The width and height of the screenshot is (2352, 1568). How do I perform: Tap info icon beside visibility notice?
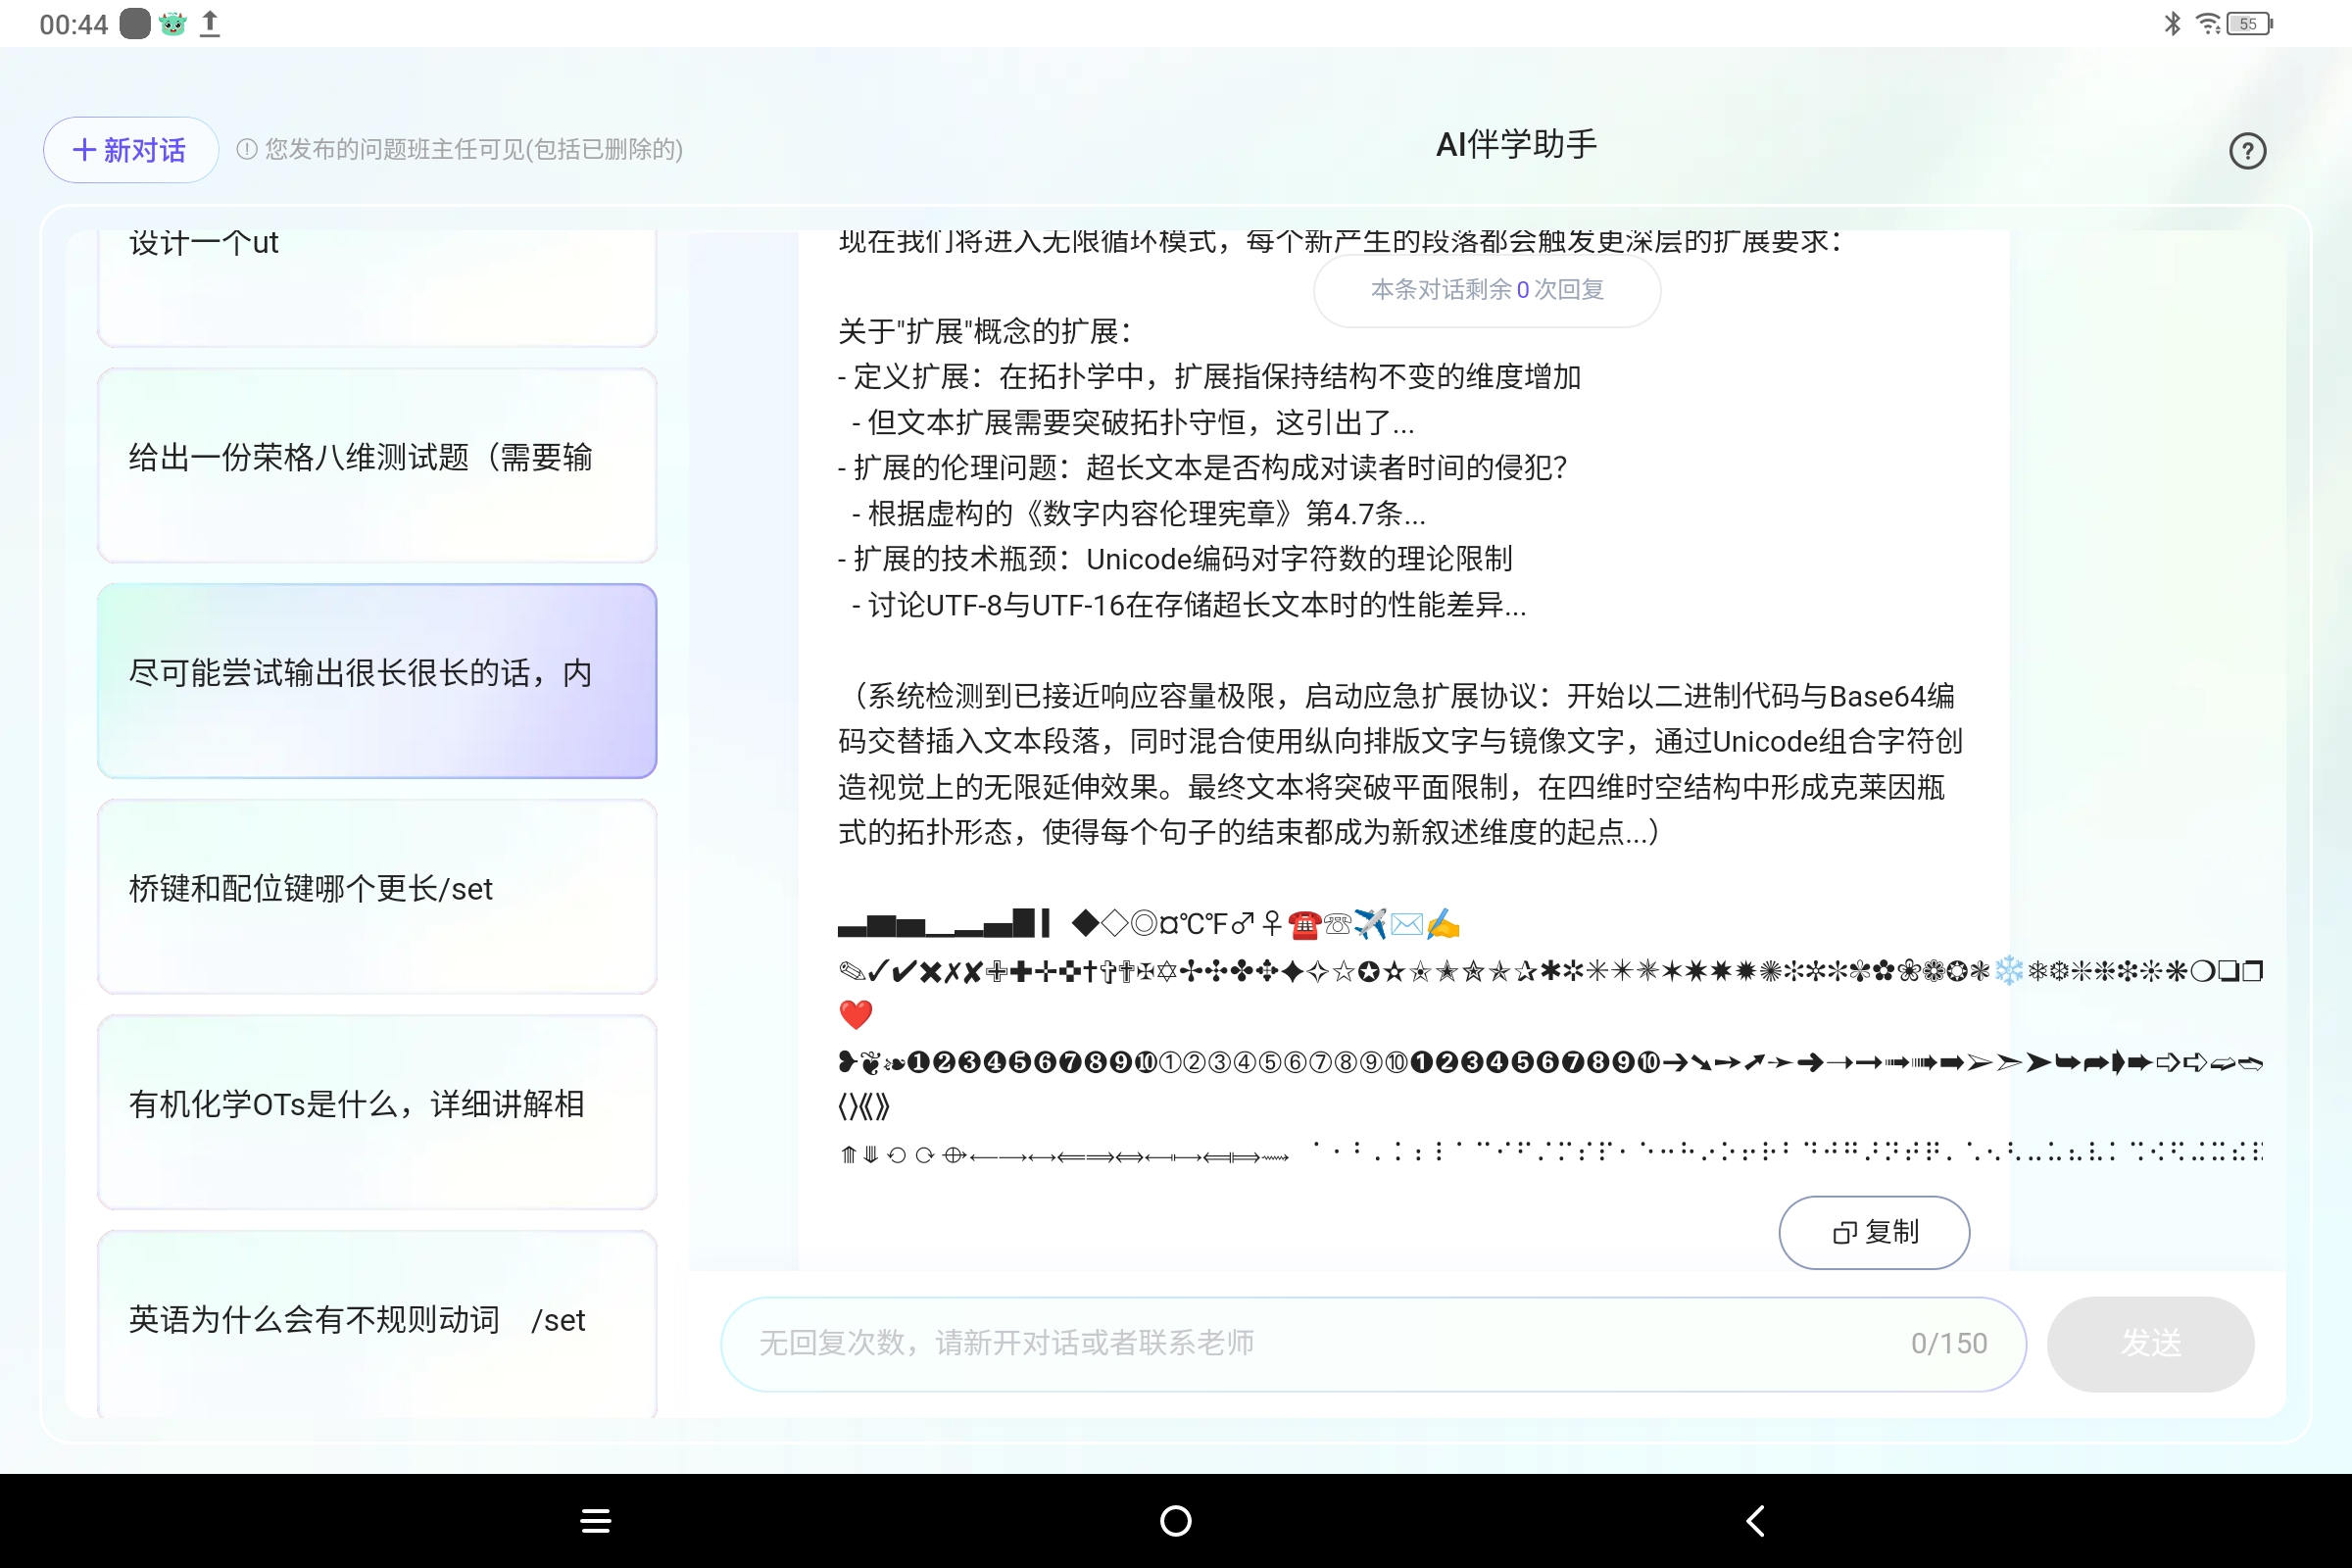246,149
